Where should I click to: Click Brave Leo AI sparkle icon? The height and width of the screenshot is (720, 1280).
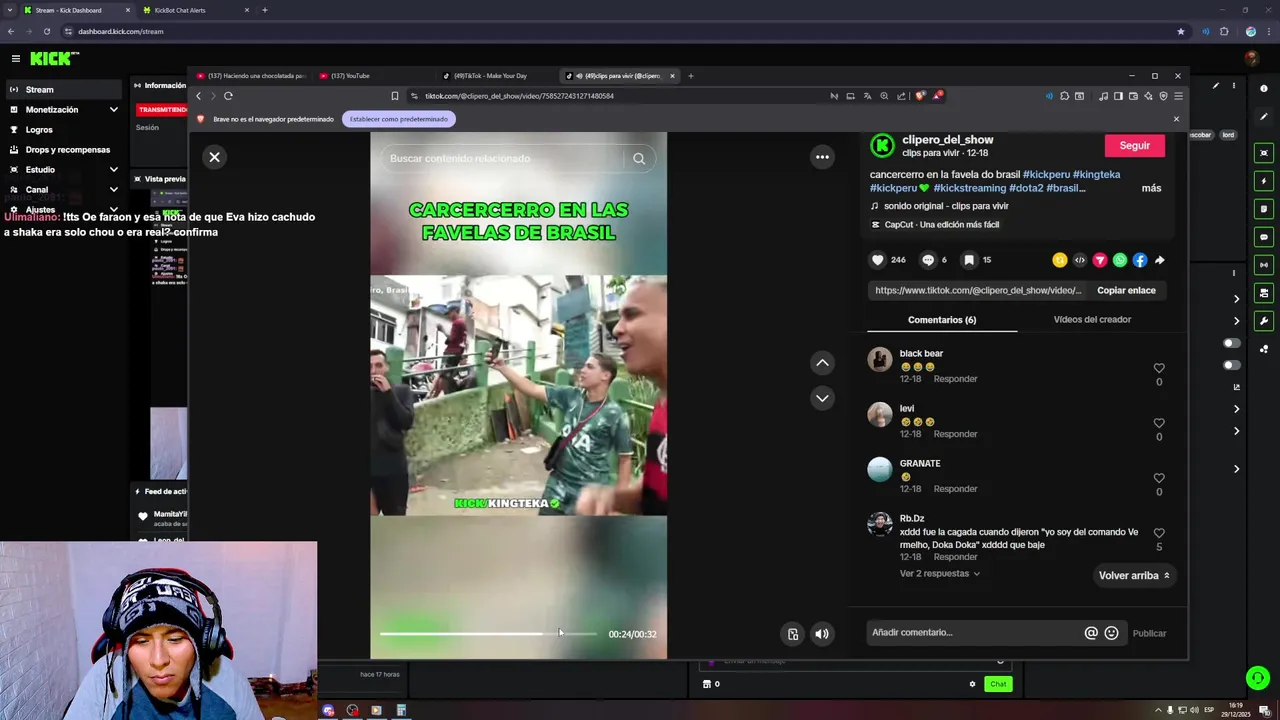click(1148, 96)
